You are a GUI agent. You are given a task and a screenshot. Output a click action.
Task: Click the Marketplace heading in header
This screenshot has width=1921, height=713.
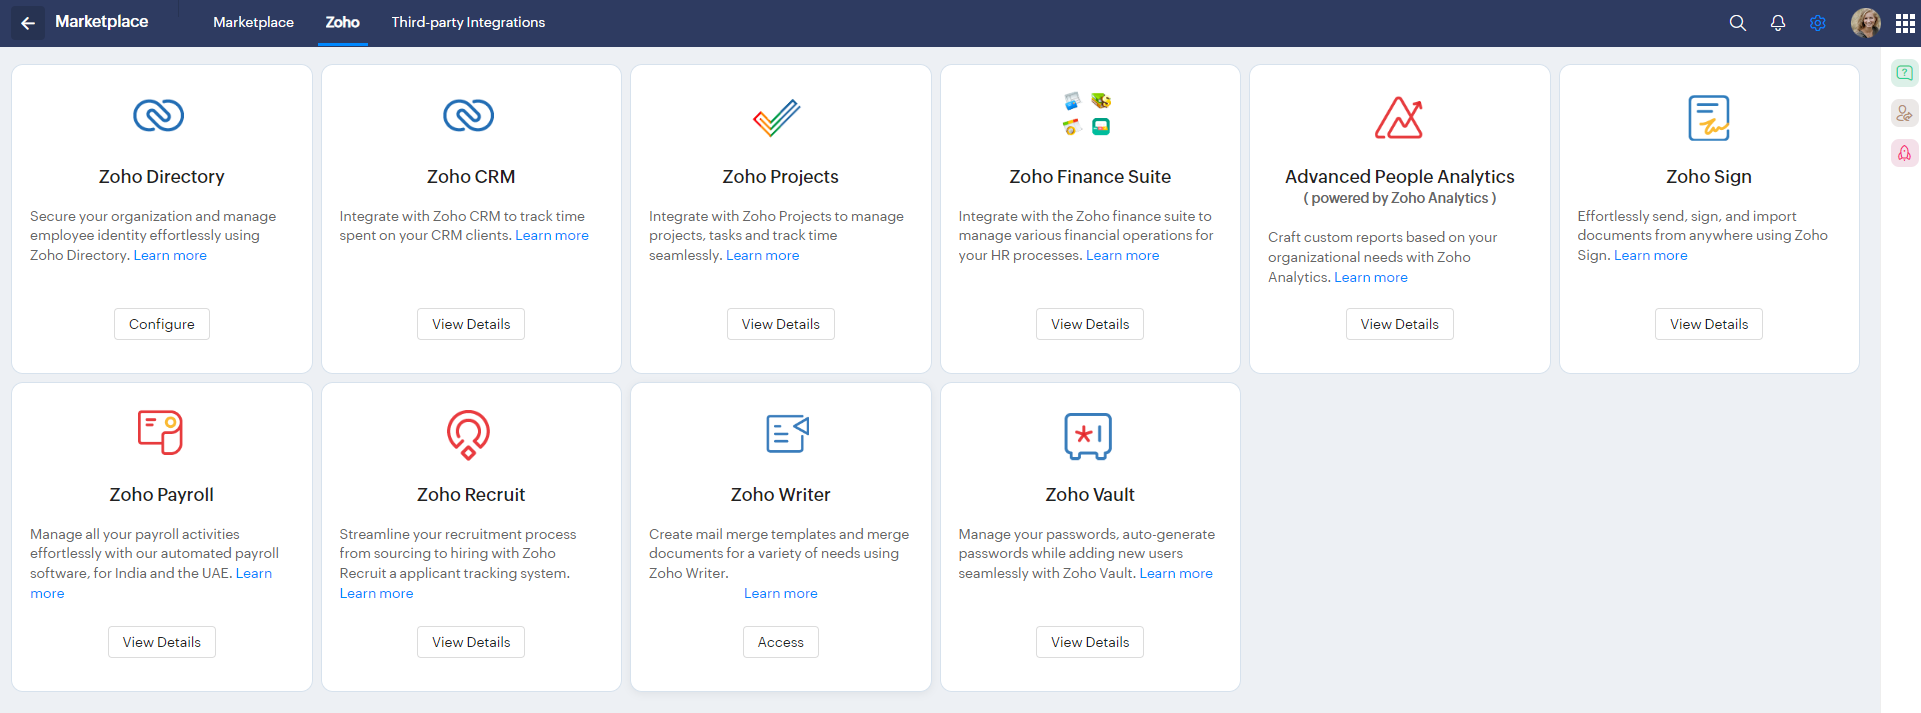tap(101, 22)
